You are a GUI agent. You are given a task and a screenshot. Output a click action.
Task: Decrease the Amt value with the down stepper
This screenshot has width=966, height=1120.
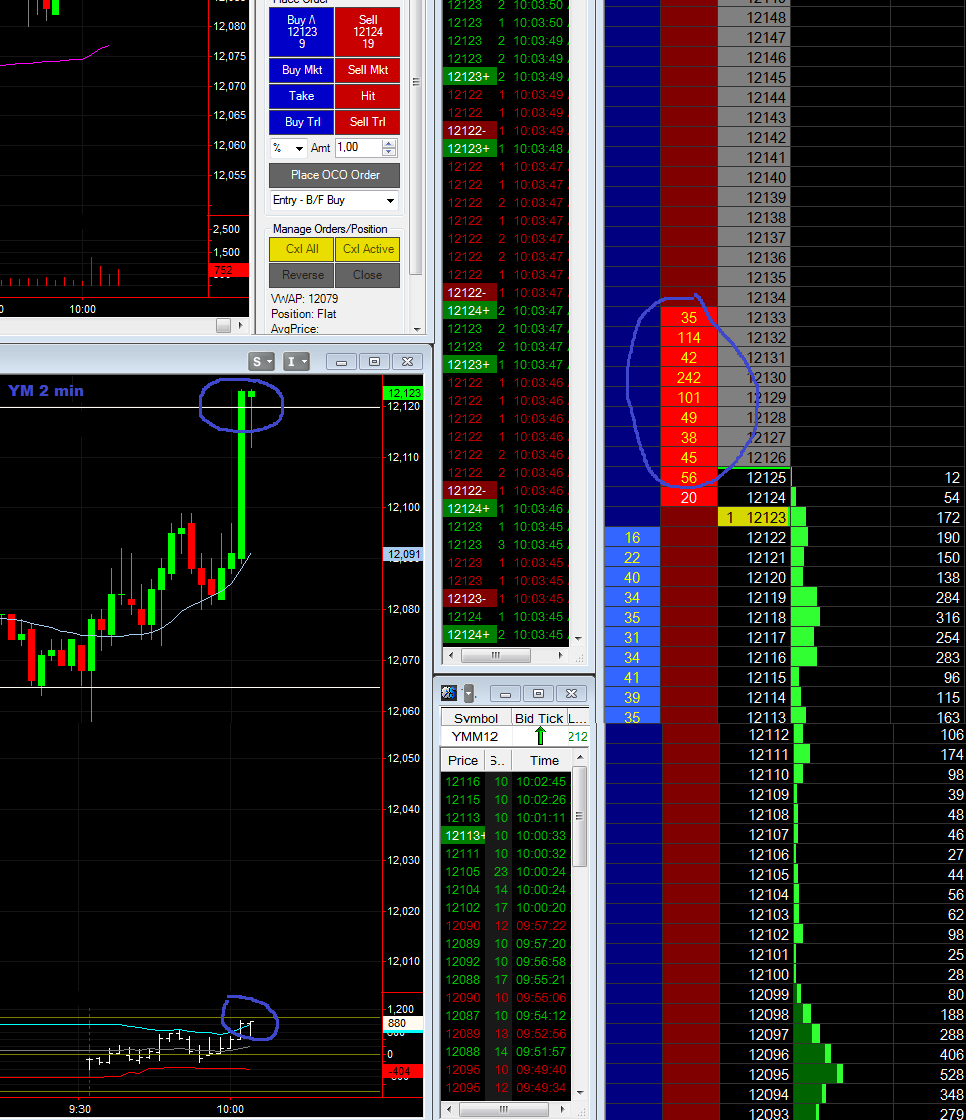coord(389,151)
